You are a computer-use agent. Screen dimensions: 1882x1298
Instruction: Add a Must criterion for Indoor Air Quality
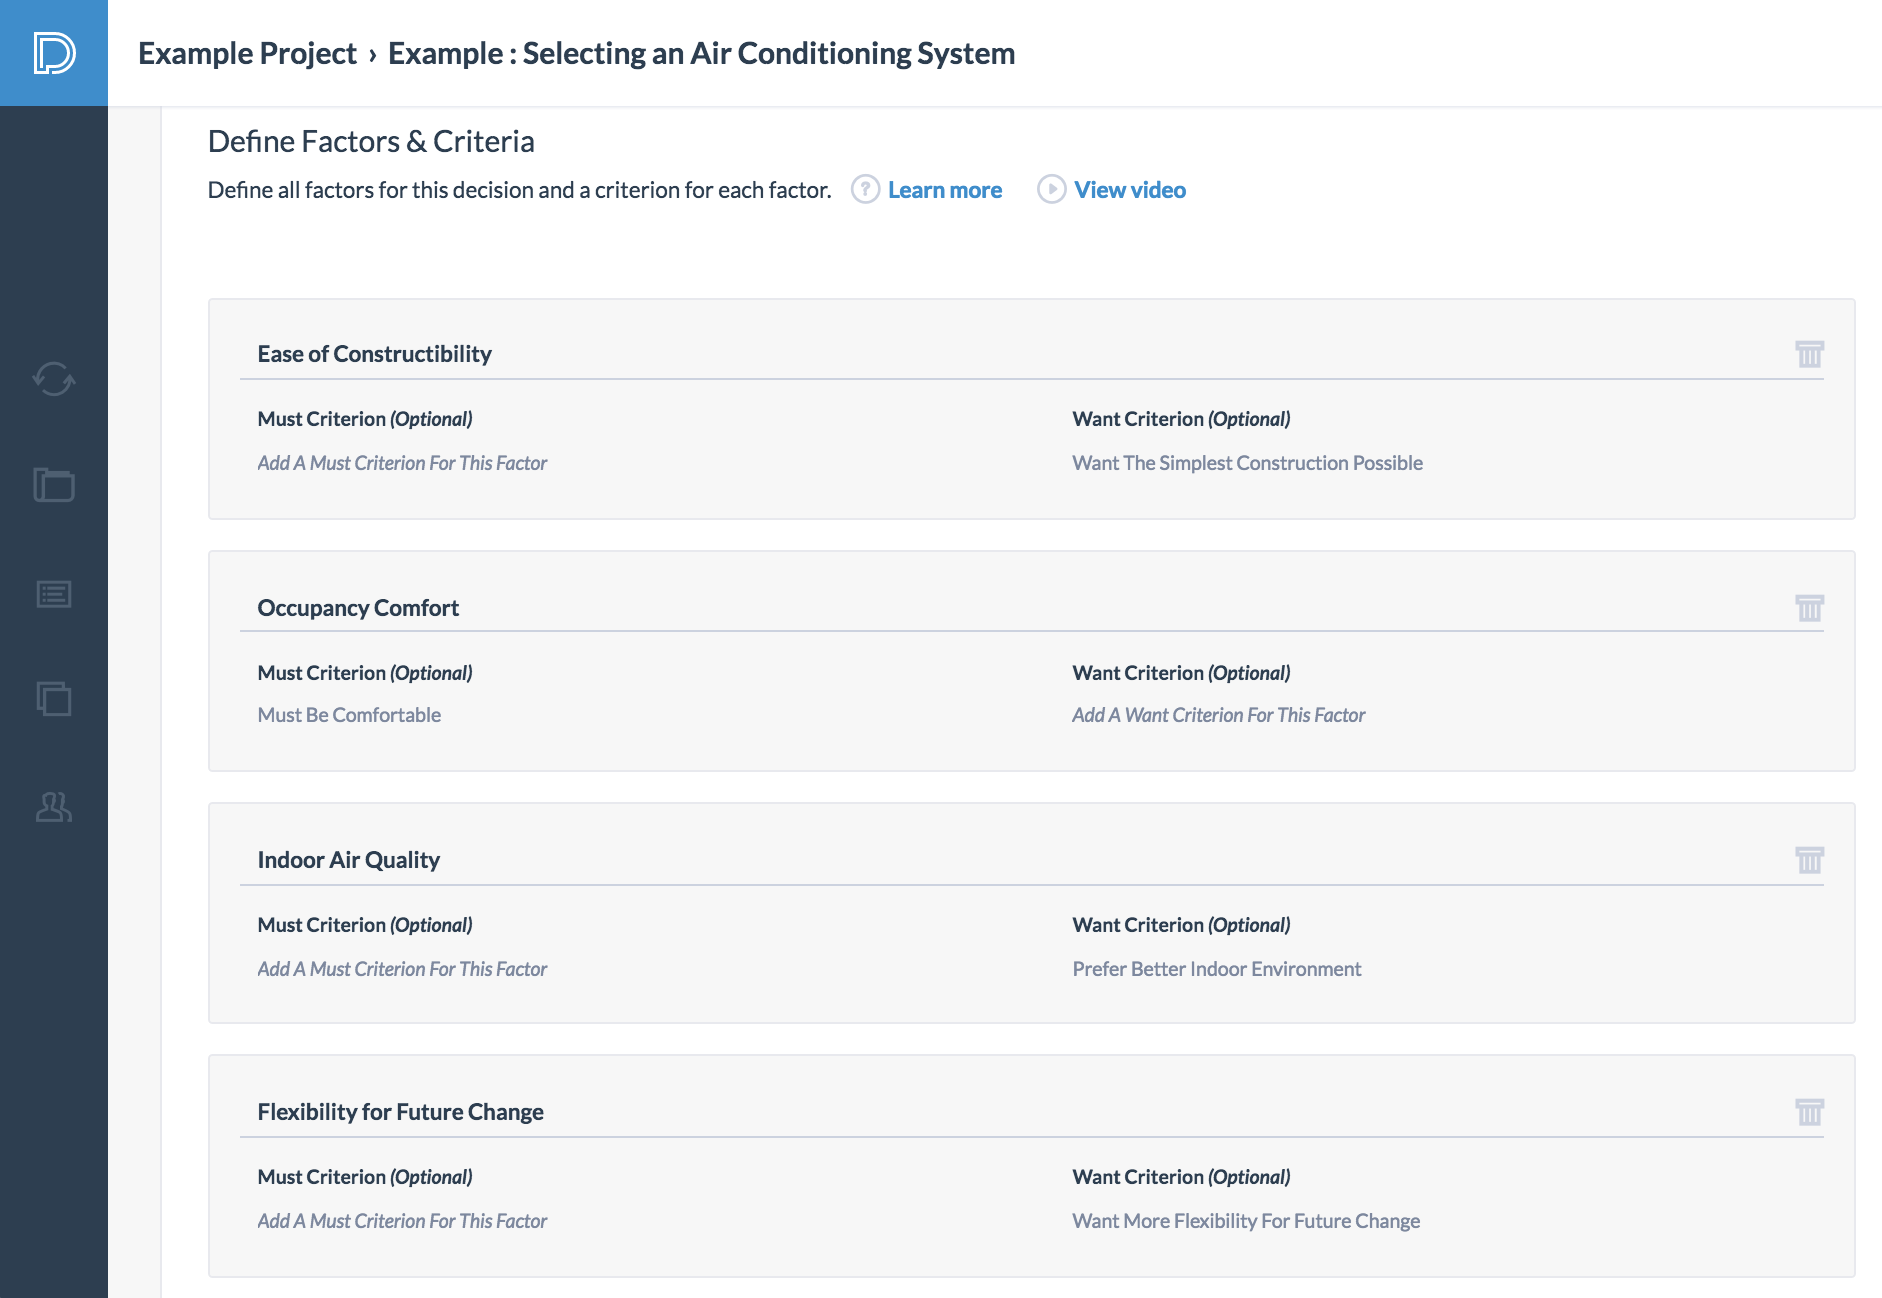click(402, 969)
